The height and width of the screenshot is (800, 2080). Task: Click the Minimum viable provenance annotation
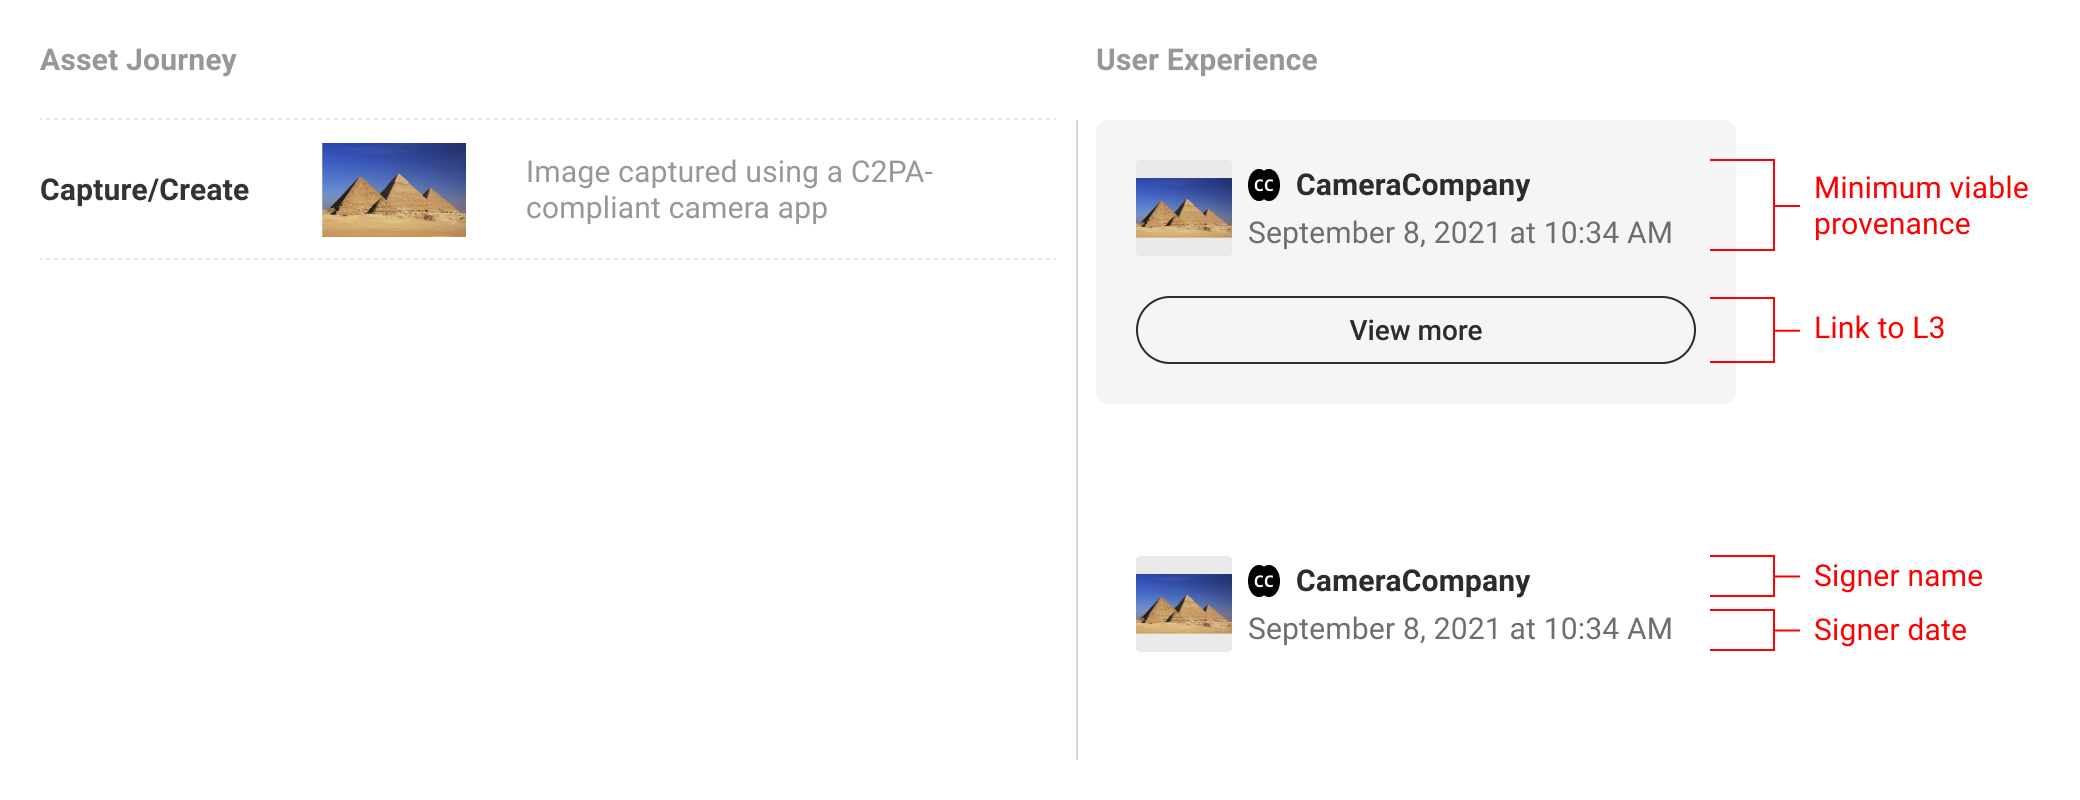1920,206
